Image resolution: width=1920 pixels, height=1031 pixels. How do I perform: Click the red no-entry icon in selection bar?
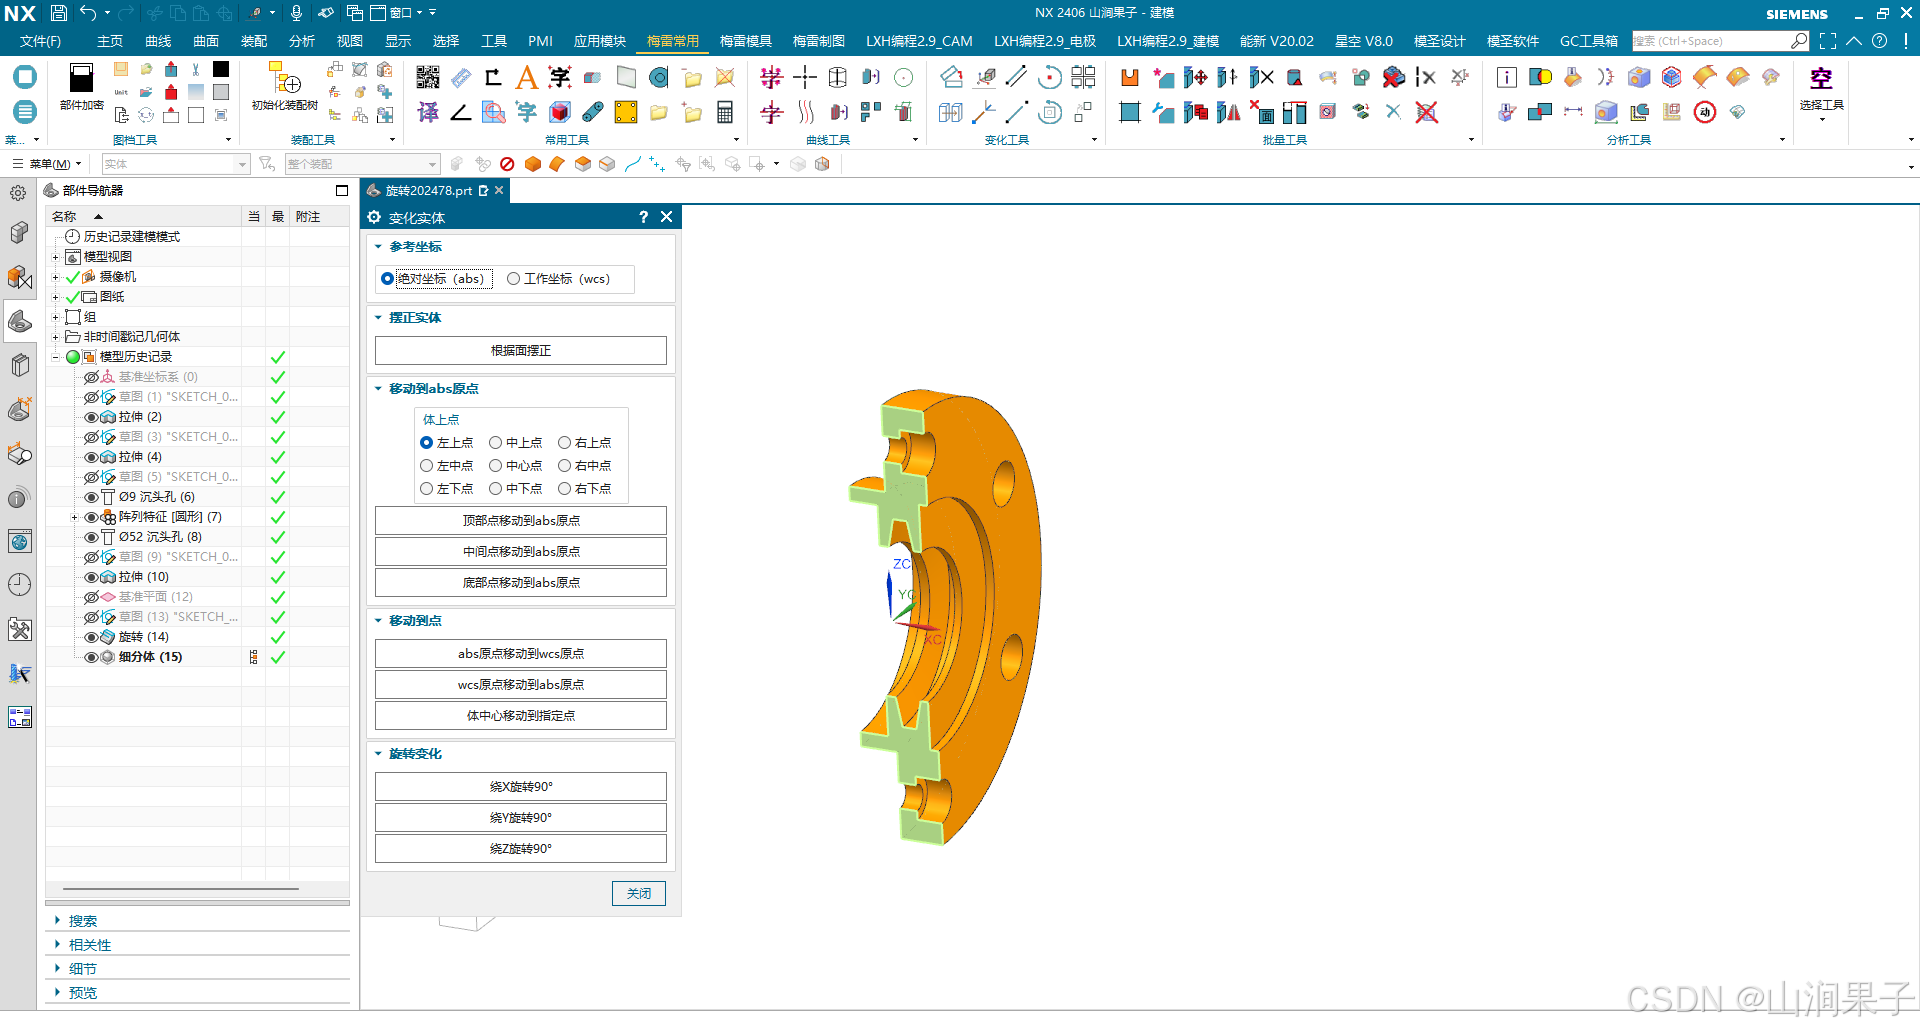pyautogui.click(x=507, y=164)
